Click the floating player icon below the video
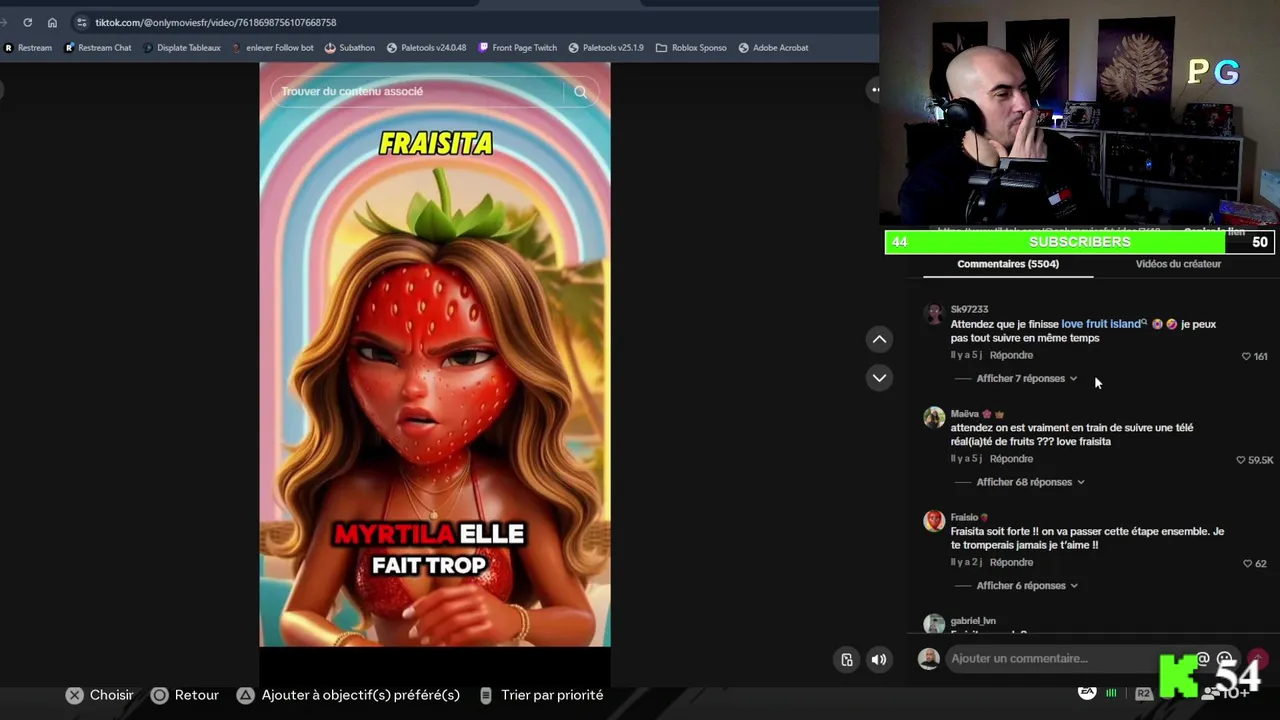The width and height of the screenshot is (1280, 720). pos(847,659)
